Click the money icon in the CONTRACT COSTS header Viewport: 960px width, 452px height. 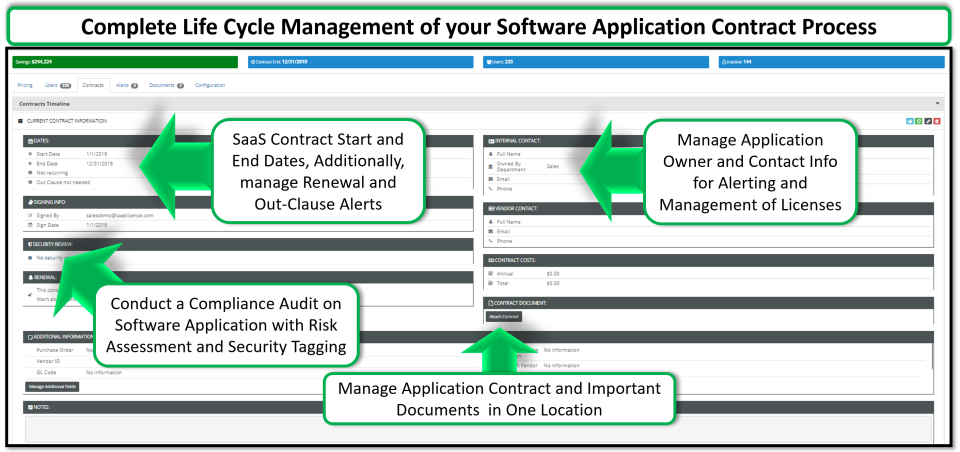(491, 260)
